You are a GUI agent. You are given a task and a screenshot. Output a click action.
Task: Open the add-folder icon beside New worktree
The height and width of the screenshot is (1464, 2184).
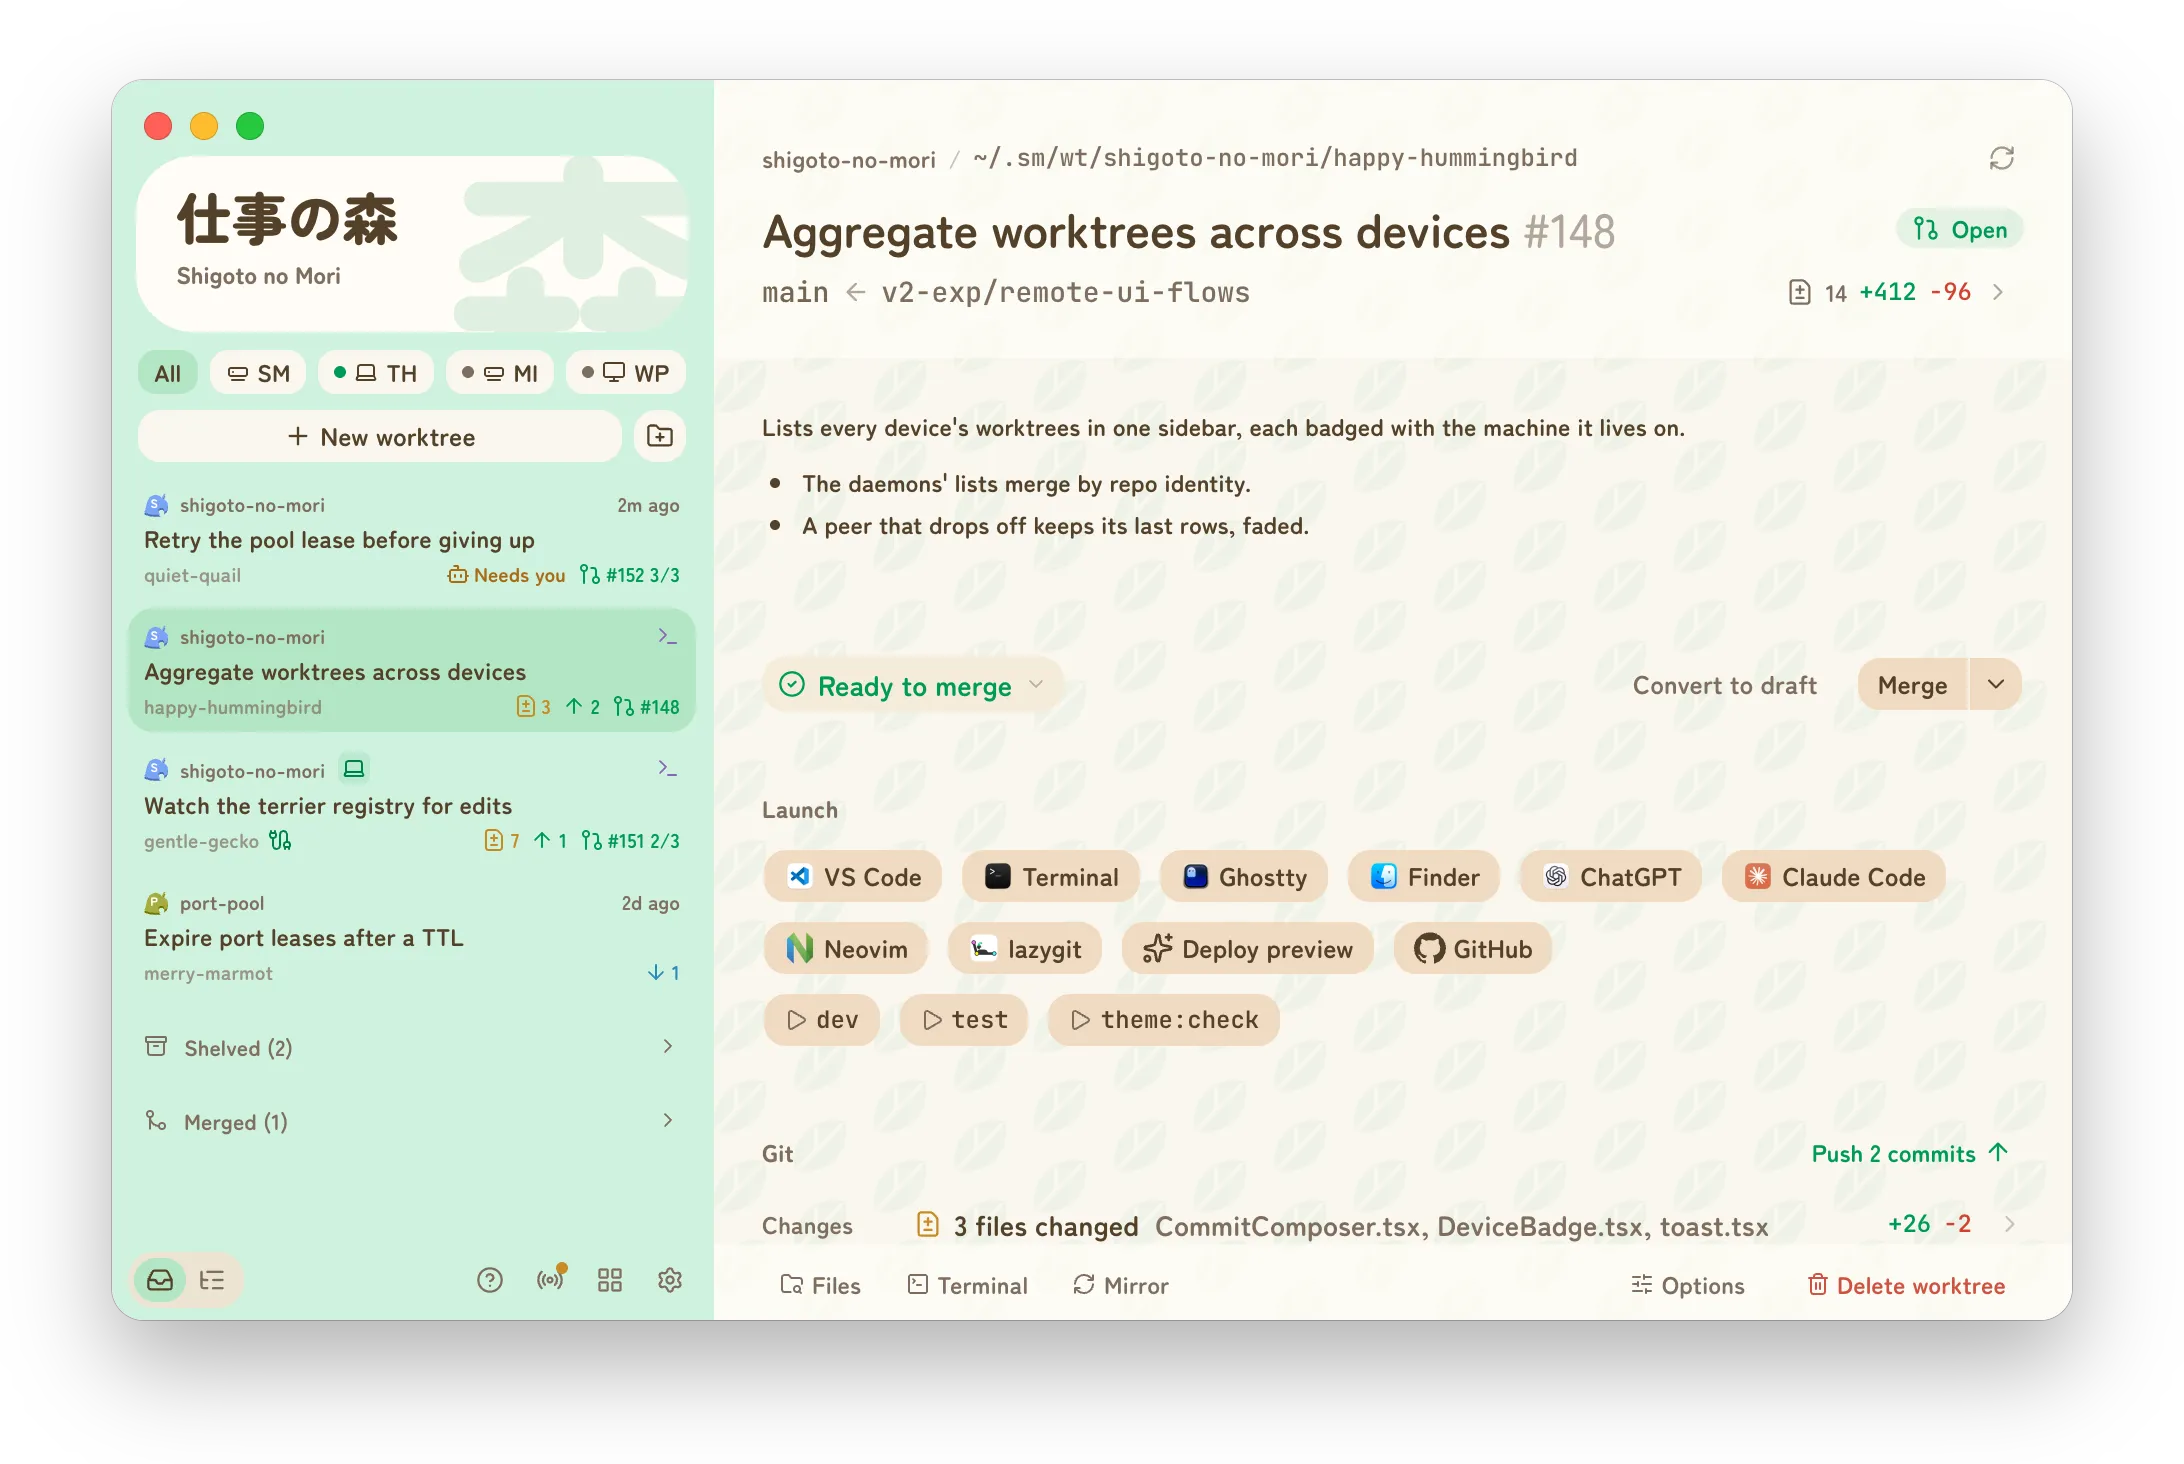point(660,436)
